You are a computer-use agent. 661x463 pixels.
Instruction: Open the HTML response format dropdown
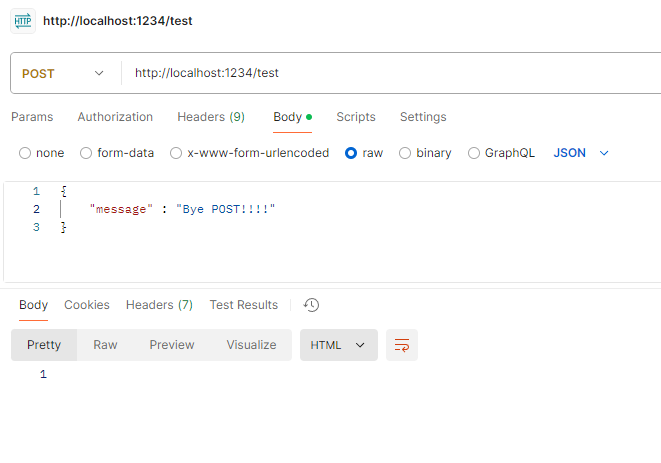[339, 345]
